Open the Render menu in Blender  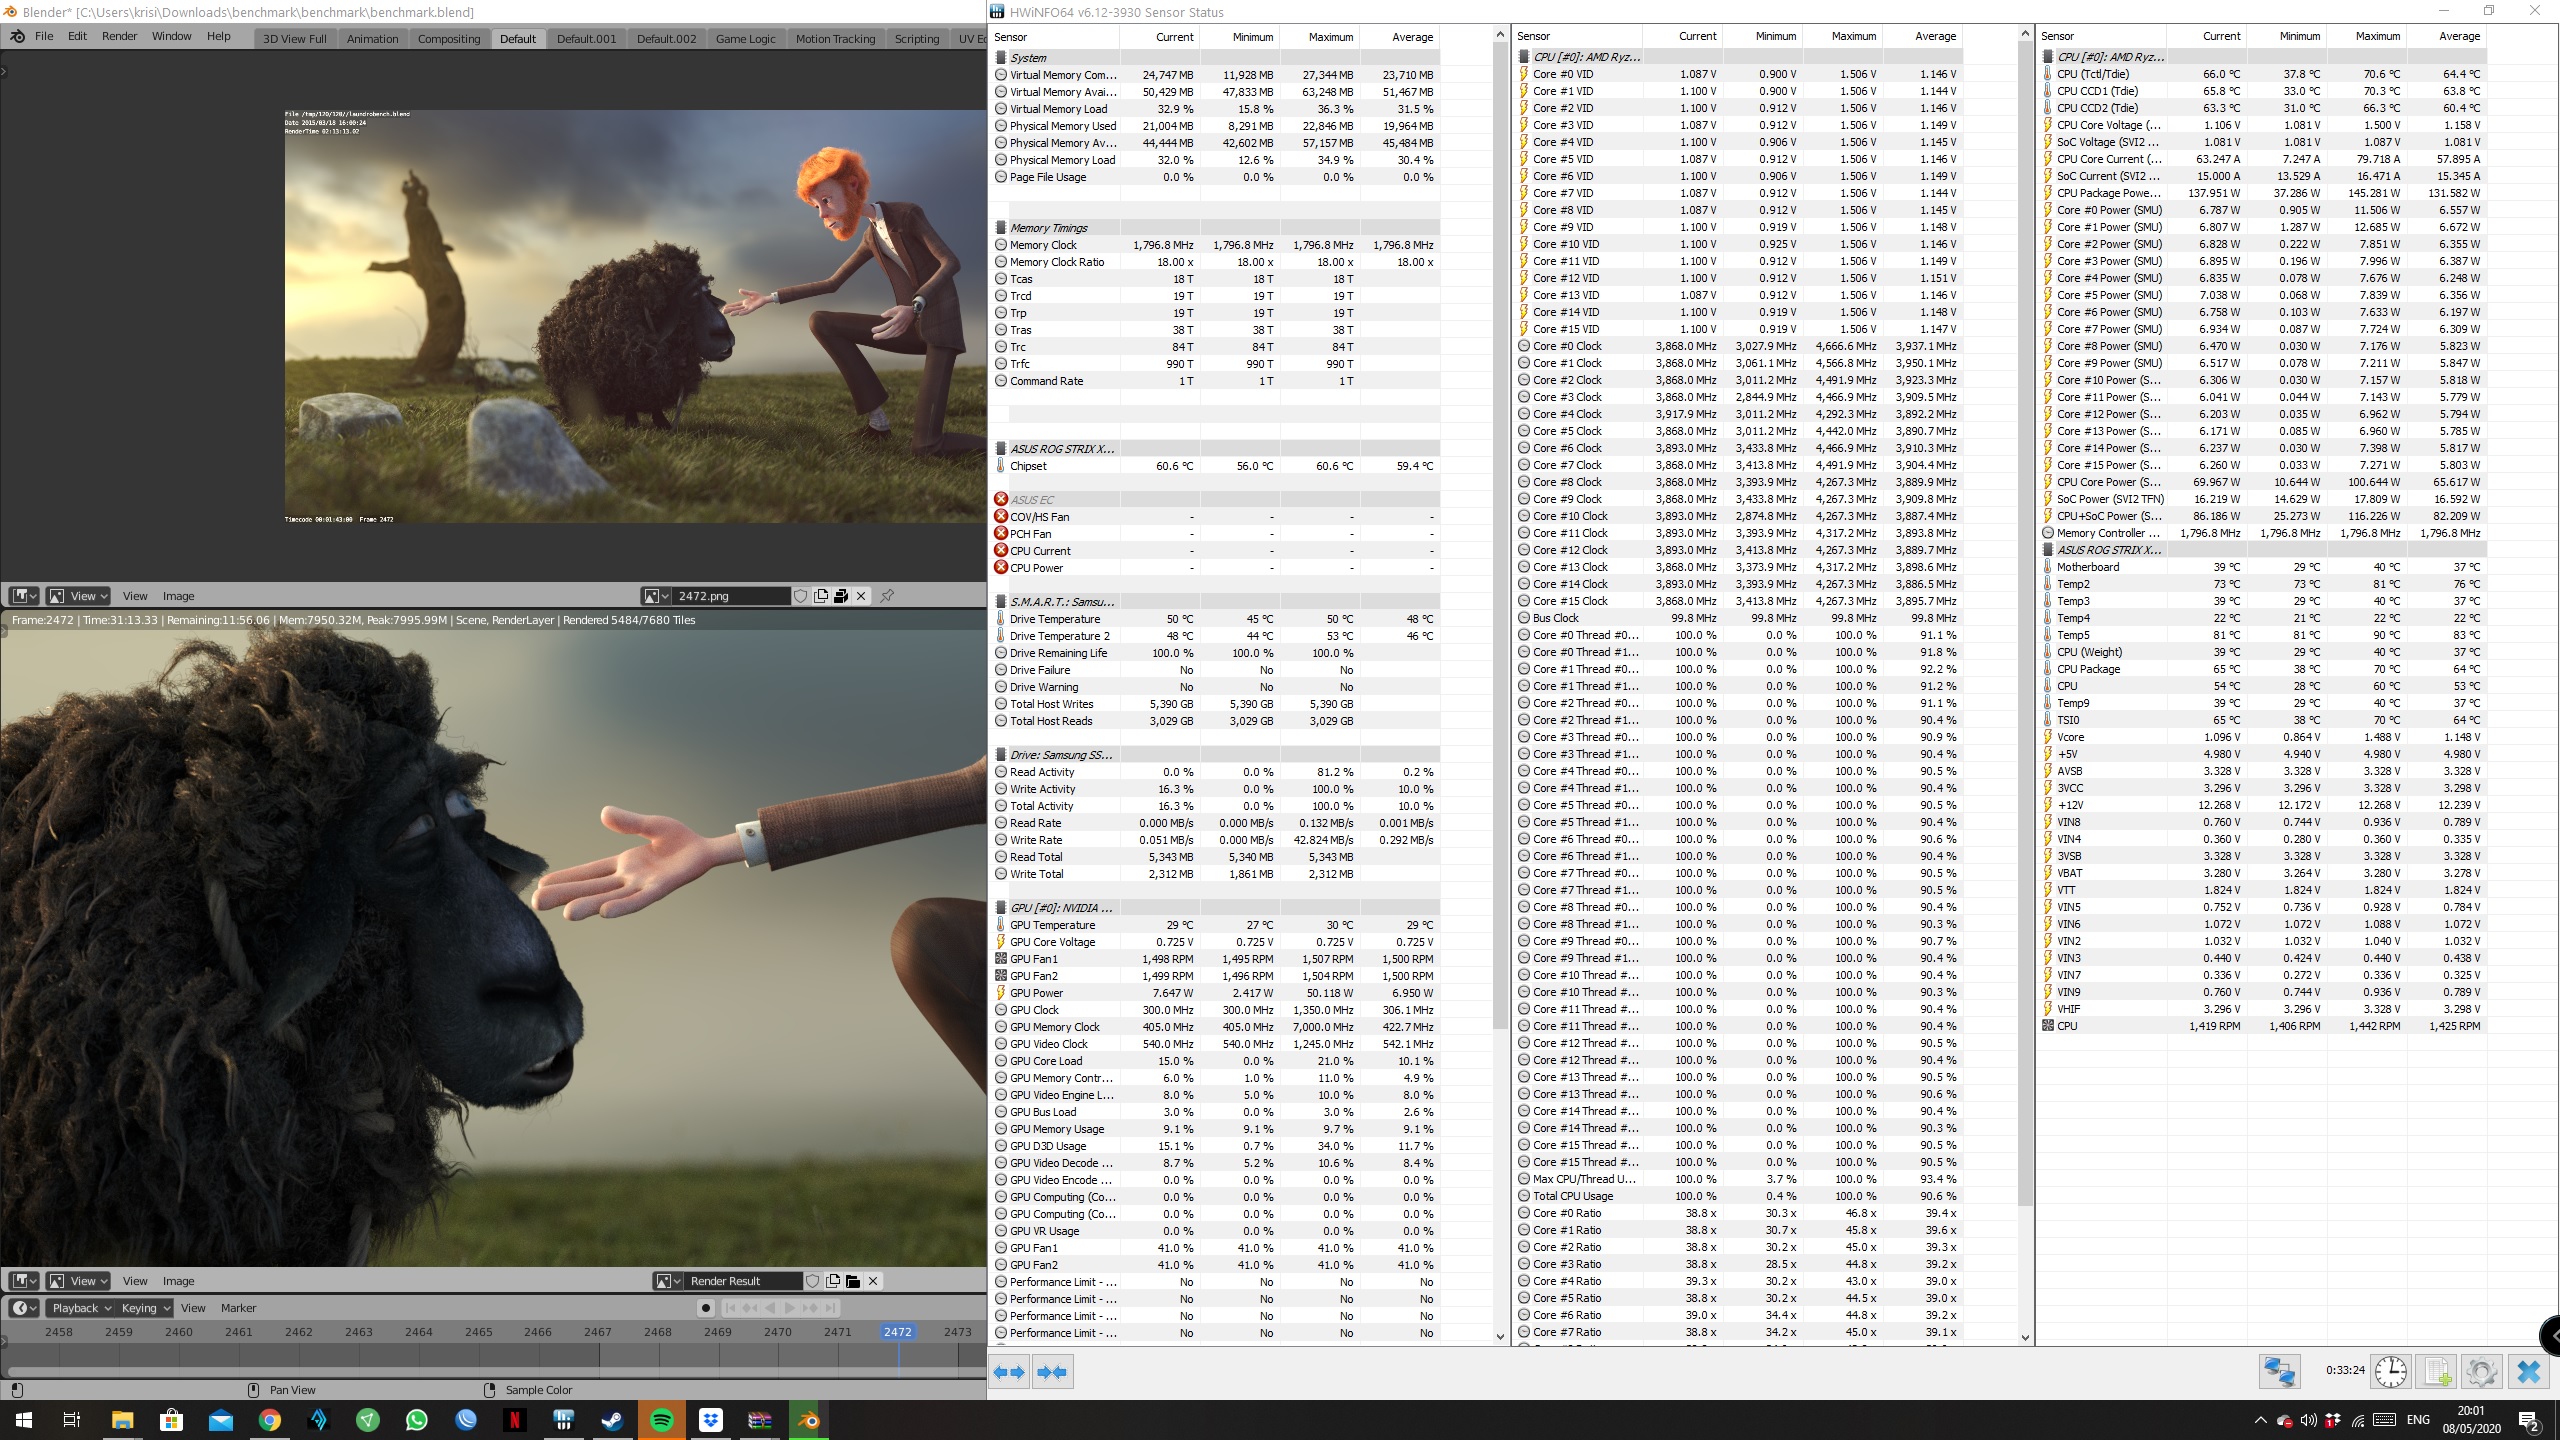point(119,36)
